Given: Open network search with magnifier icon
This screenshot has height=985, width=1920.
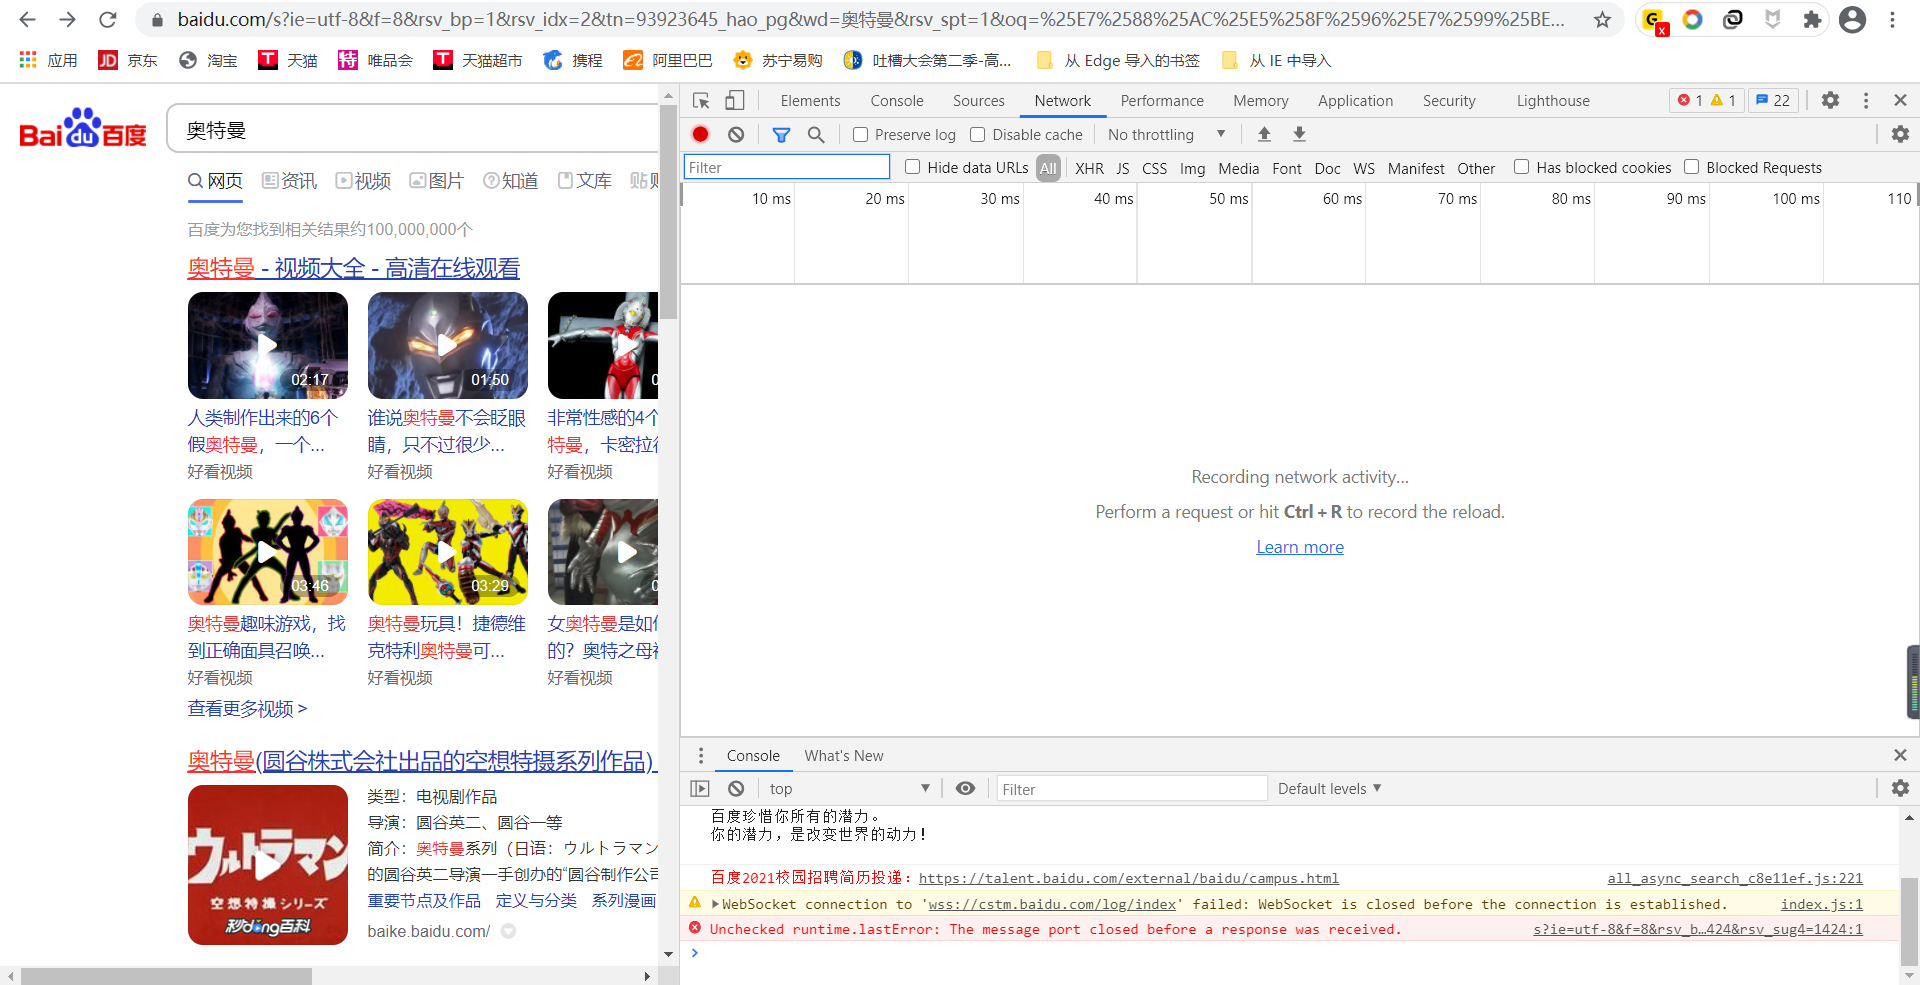Looking at the screenshot, I should pyautogui.click(x=816, y=134).
